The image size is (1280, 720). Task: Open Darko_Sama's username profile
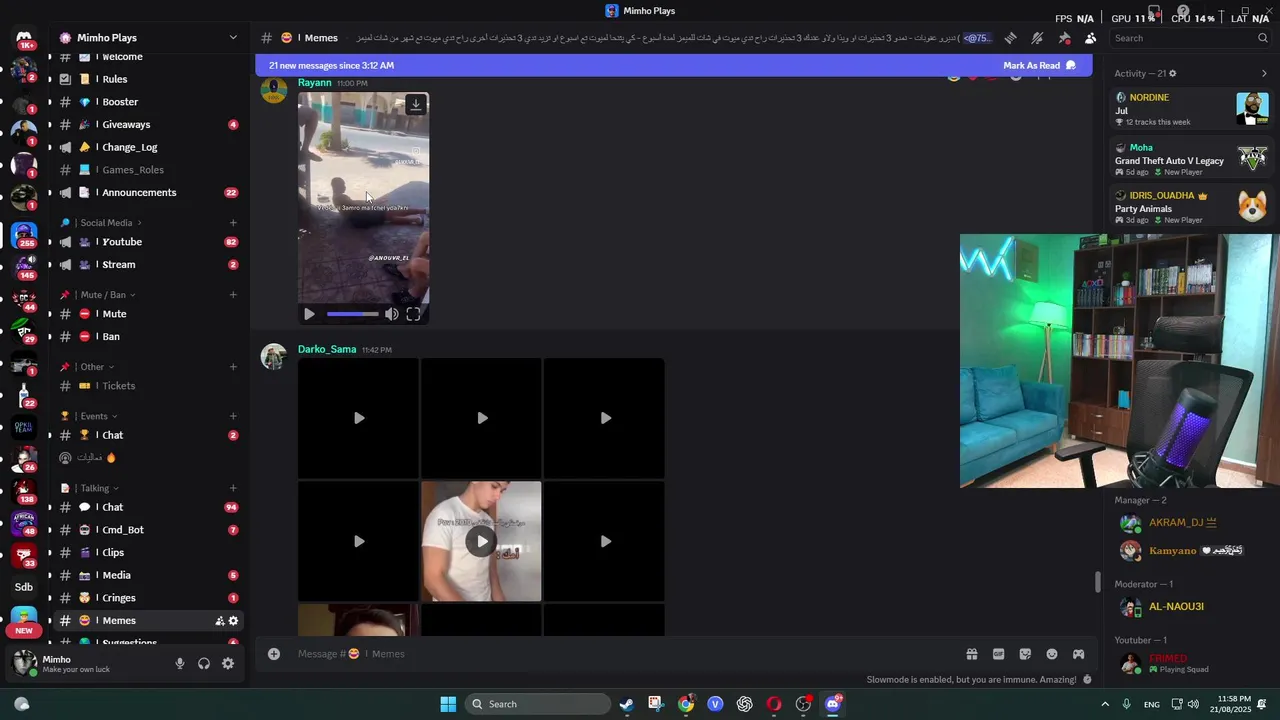point(327,349)
